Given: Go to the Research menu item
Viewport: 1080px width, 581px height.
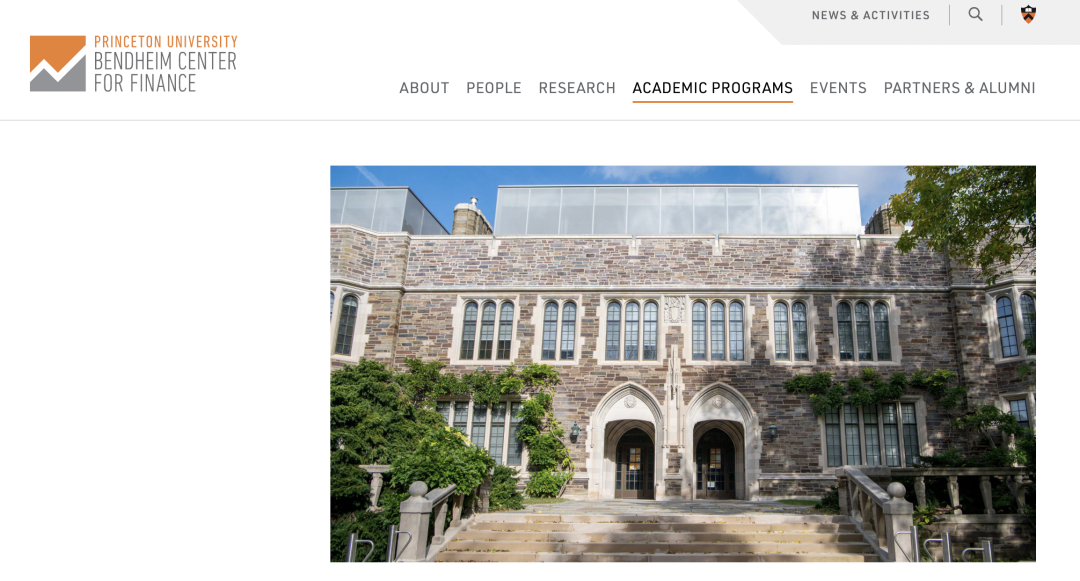Looking at the screenshot, I should click(x=577, y=88).
